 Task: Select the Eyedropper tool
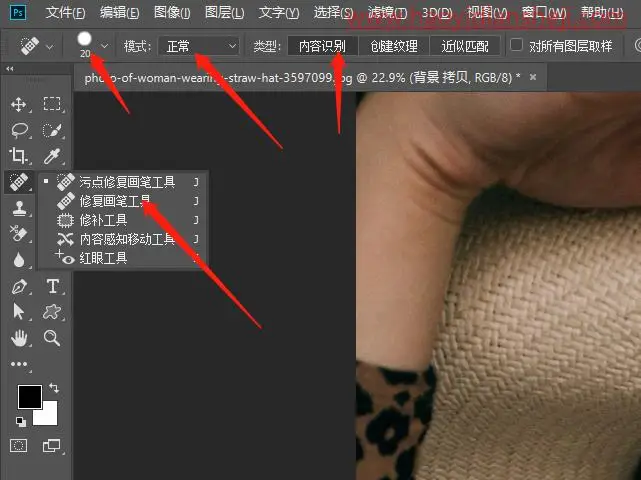(52, 156)
